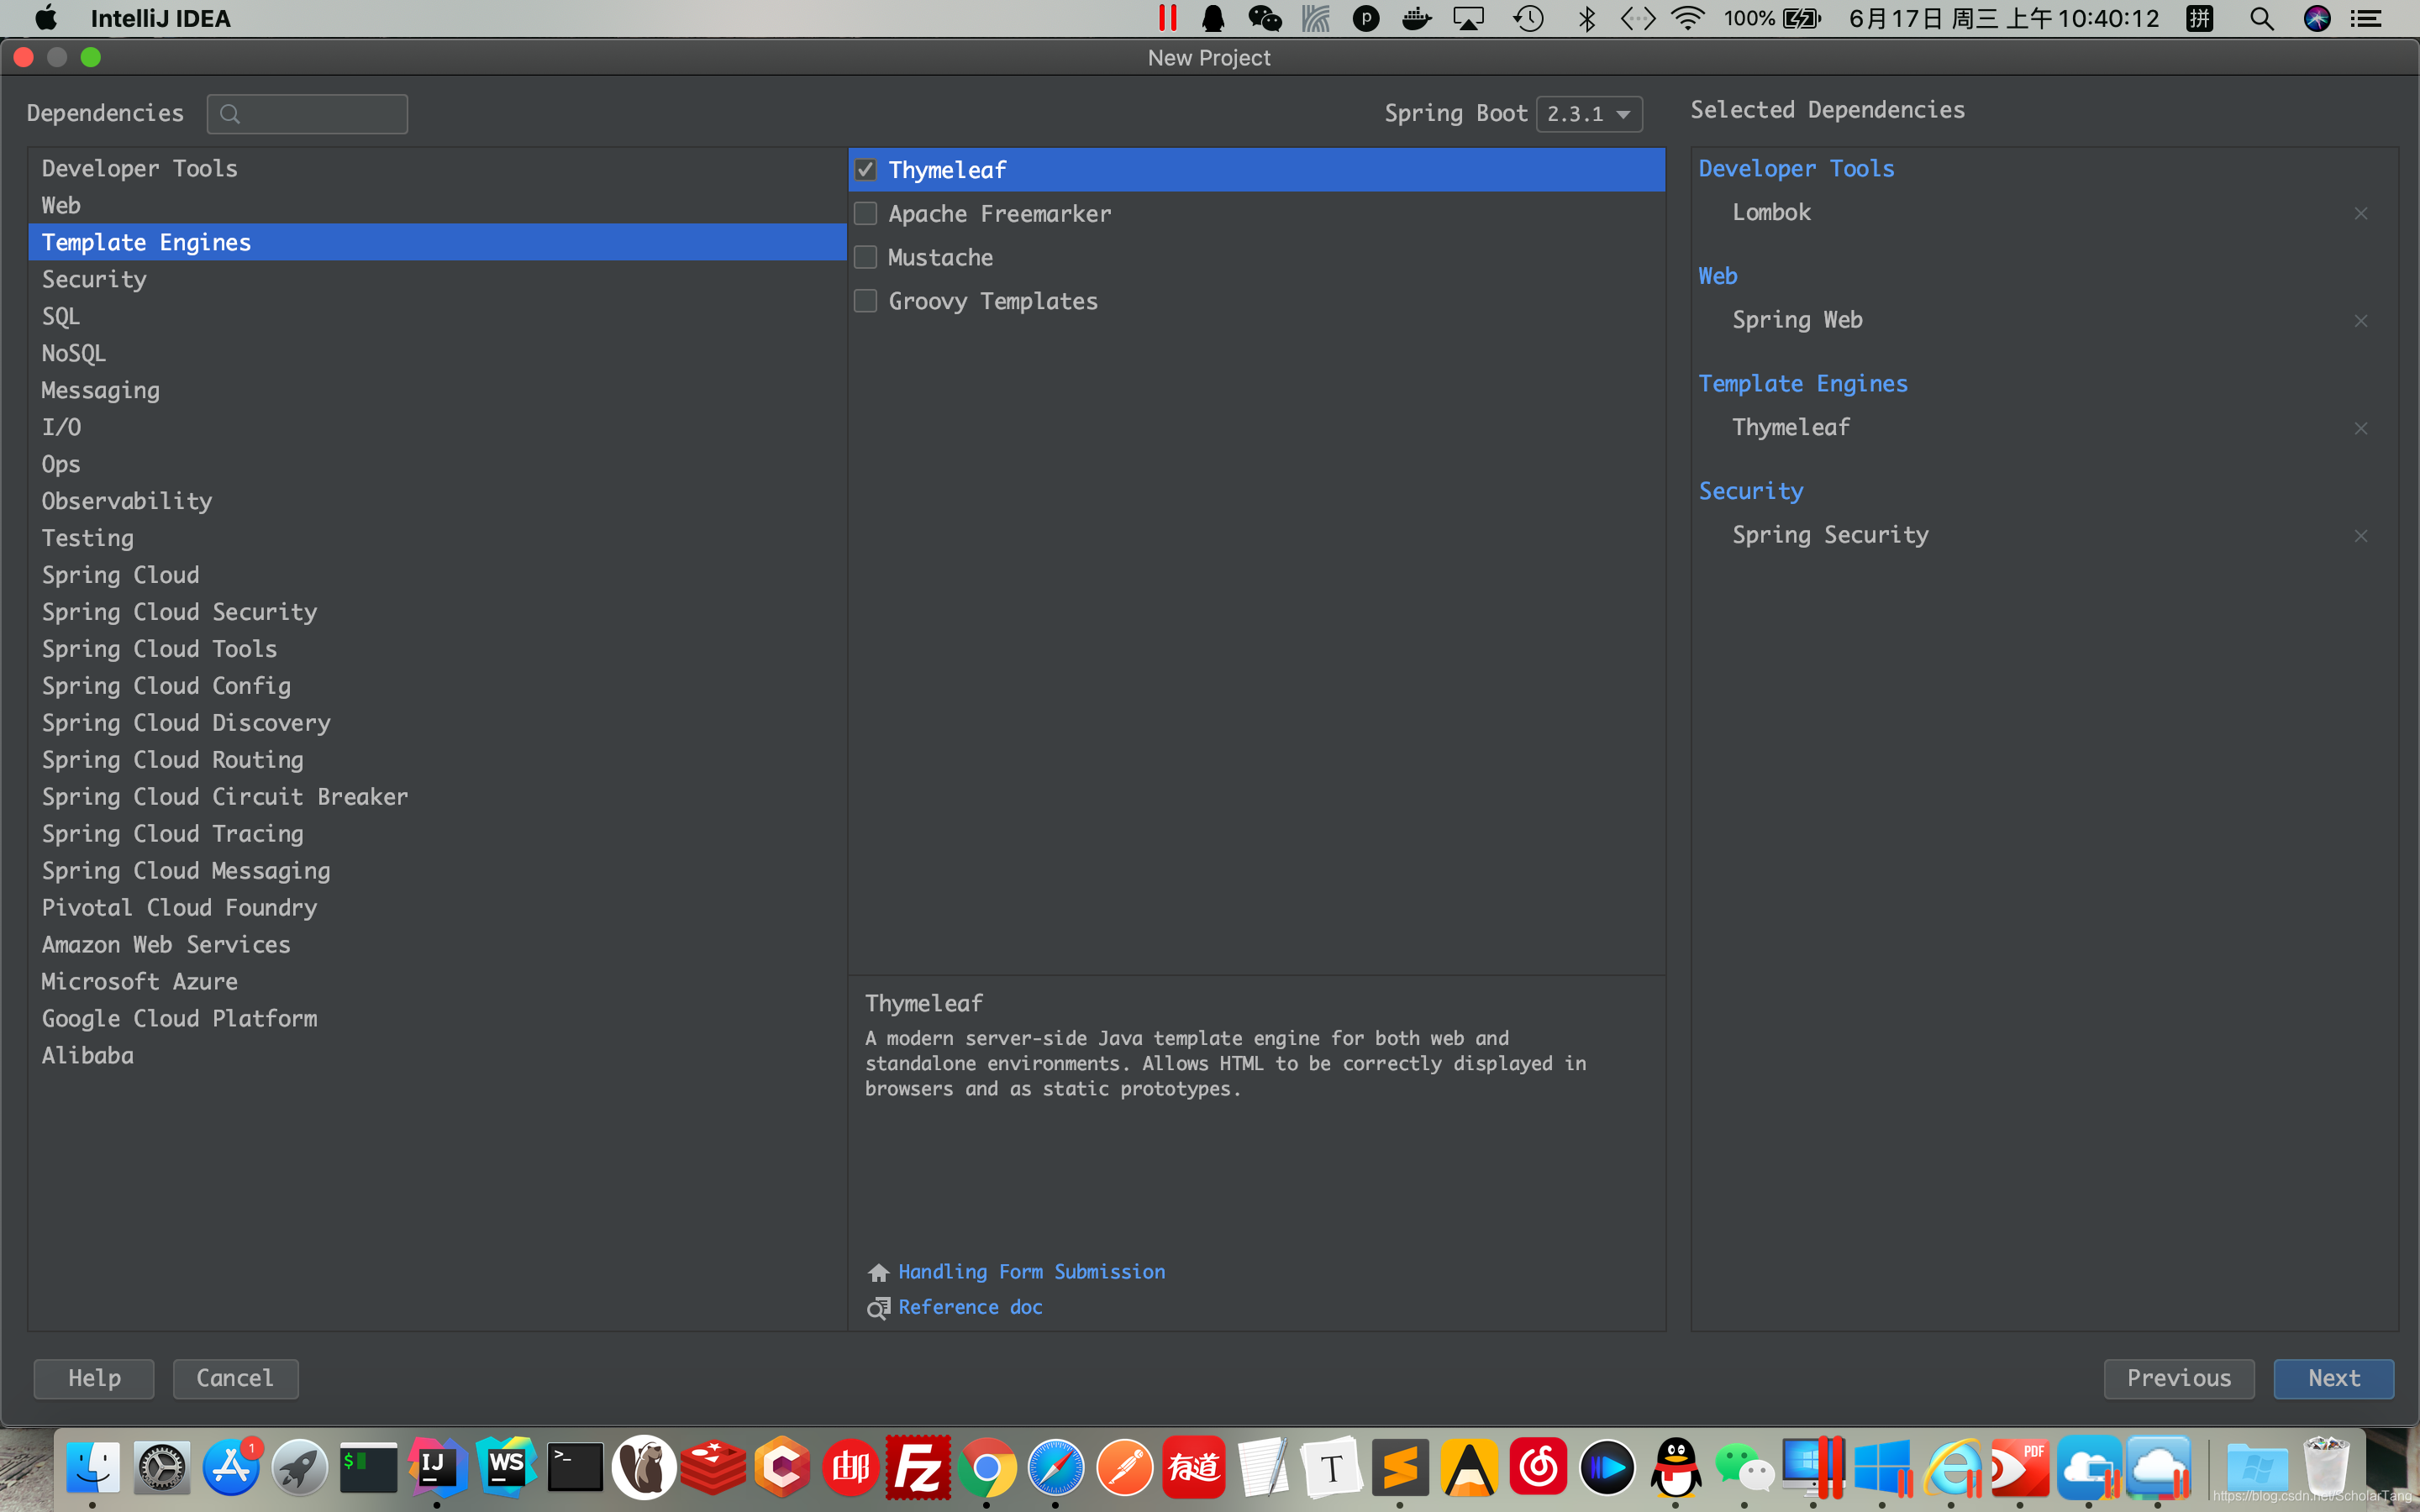
Task: Open the Spring Cloud Discovery category
Action: click(x=437, y=723)
